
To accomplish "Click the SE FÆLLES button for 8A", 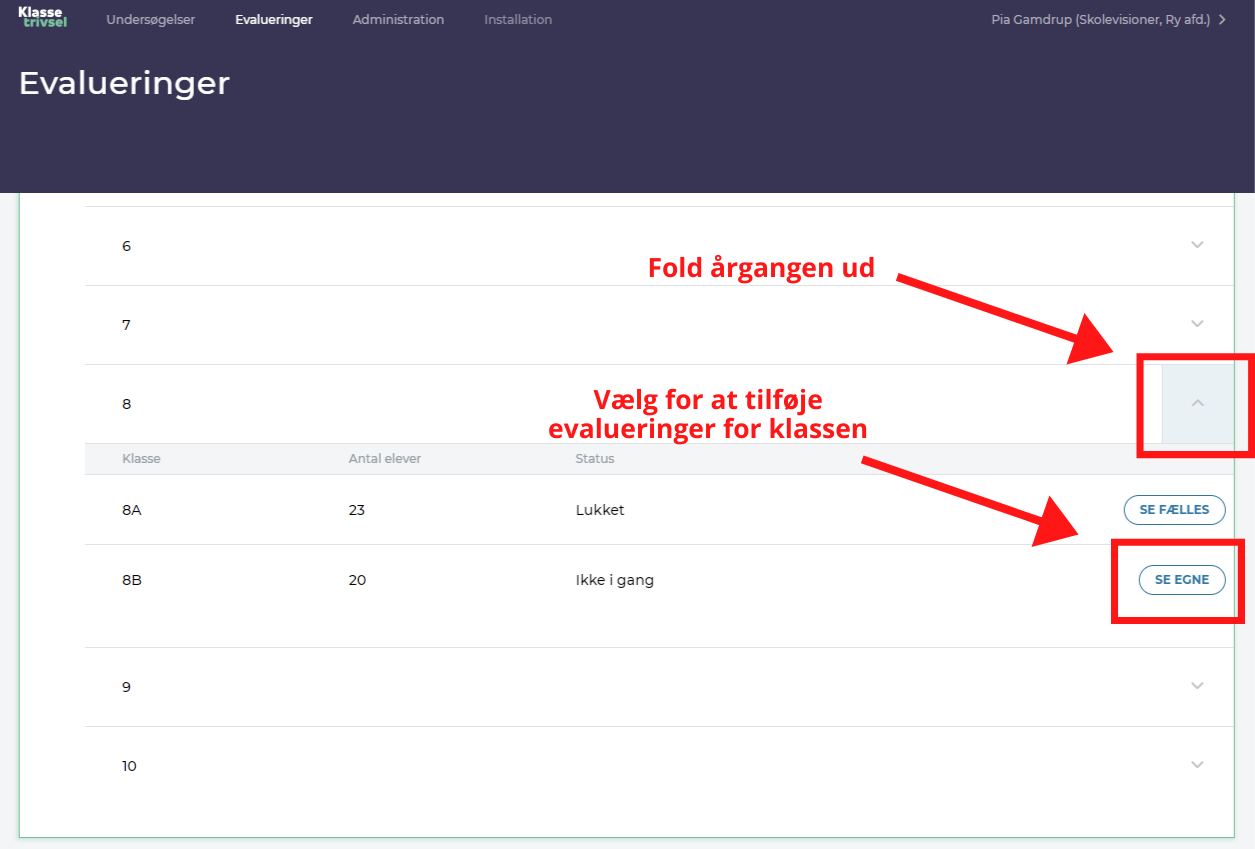I will [x=1174, y=509].
